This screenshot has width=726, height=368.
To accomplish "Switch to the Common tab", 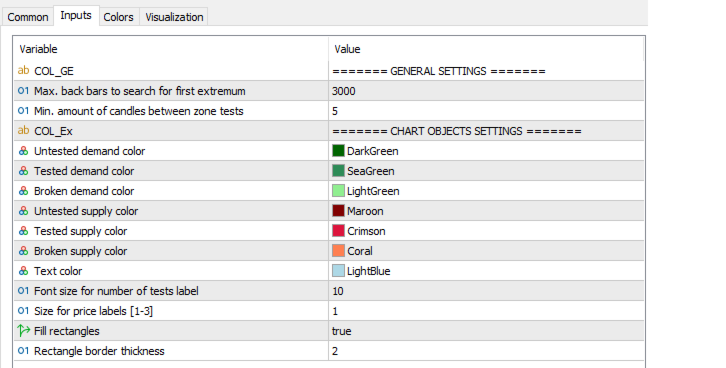I will [28, 17].
